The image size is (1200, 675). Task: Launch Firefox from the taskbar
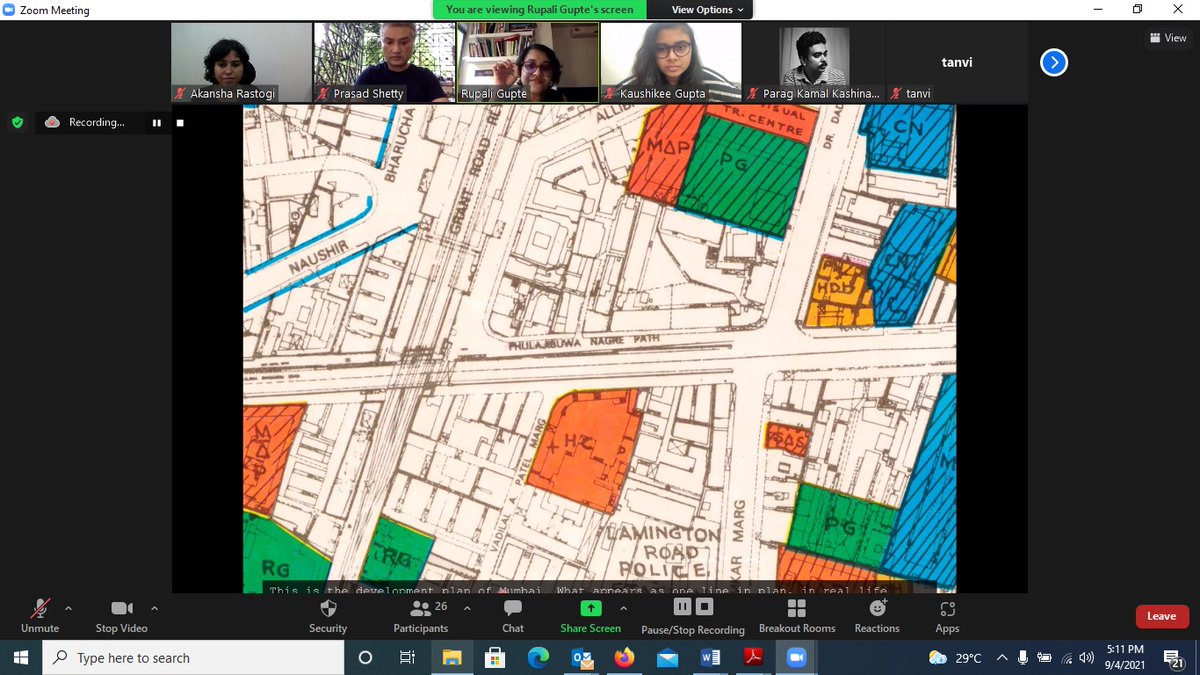(x=624, y=658)
